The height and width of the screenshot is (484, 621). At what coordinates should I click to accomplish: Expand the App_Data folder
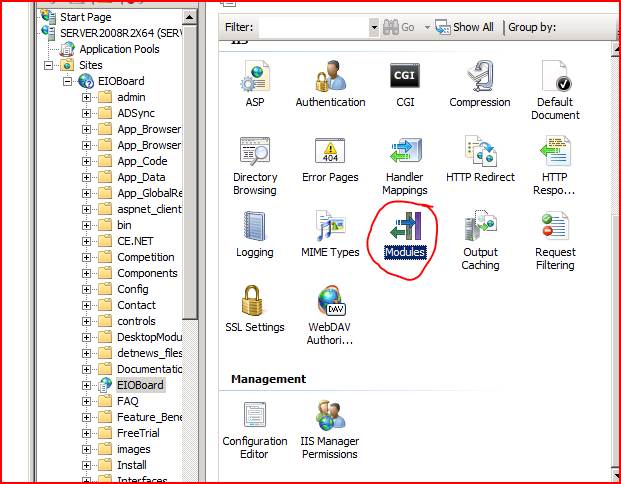coord(86,177)
